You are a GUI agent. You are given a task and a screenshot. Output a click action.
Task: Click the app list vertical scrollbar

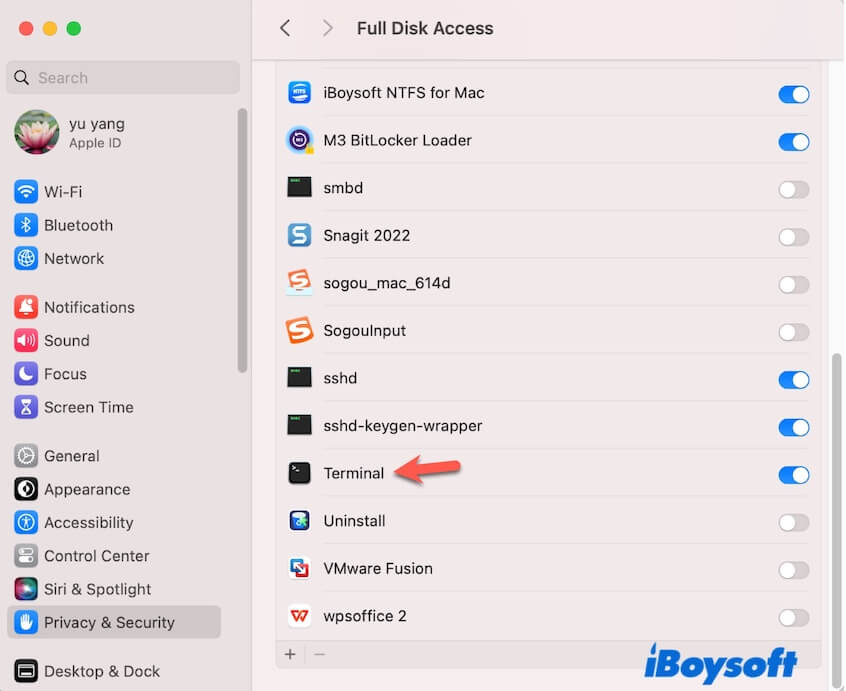[838, 500]
